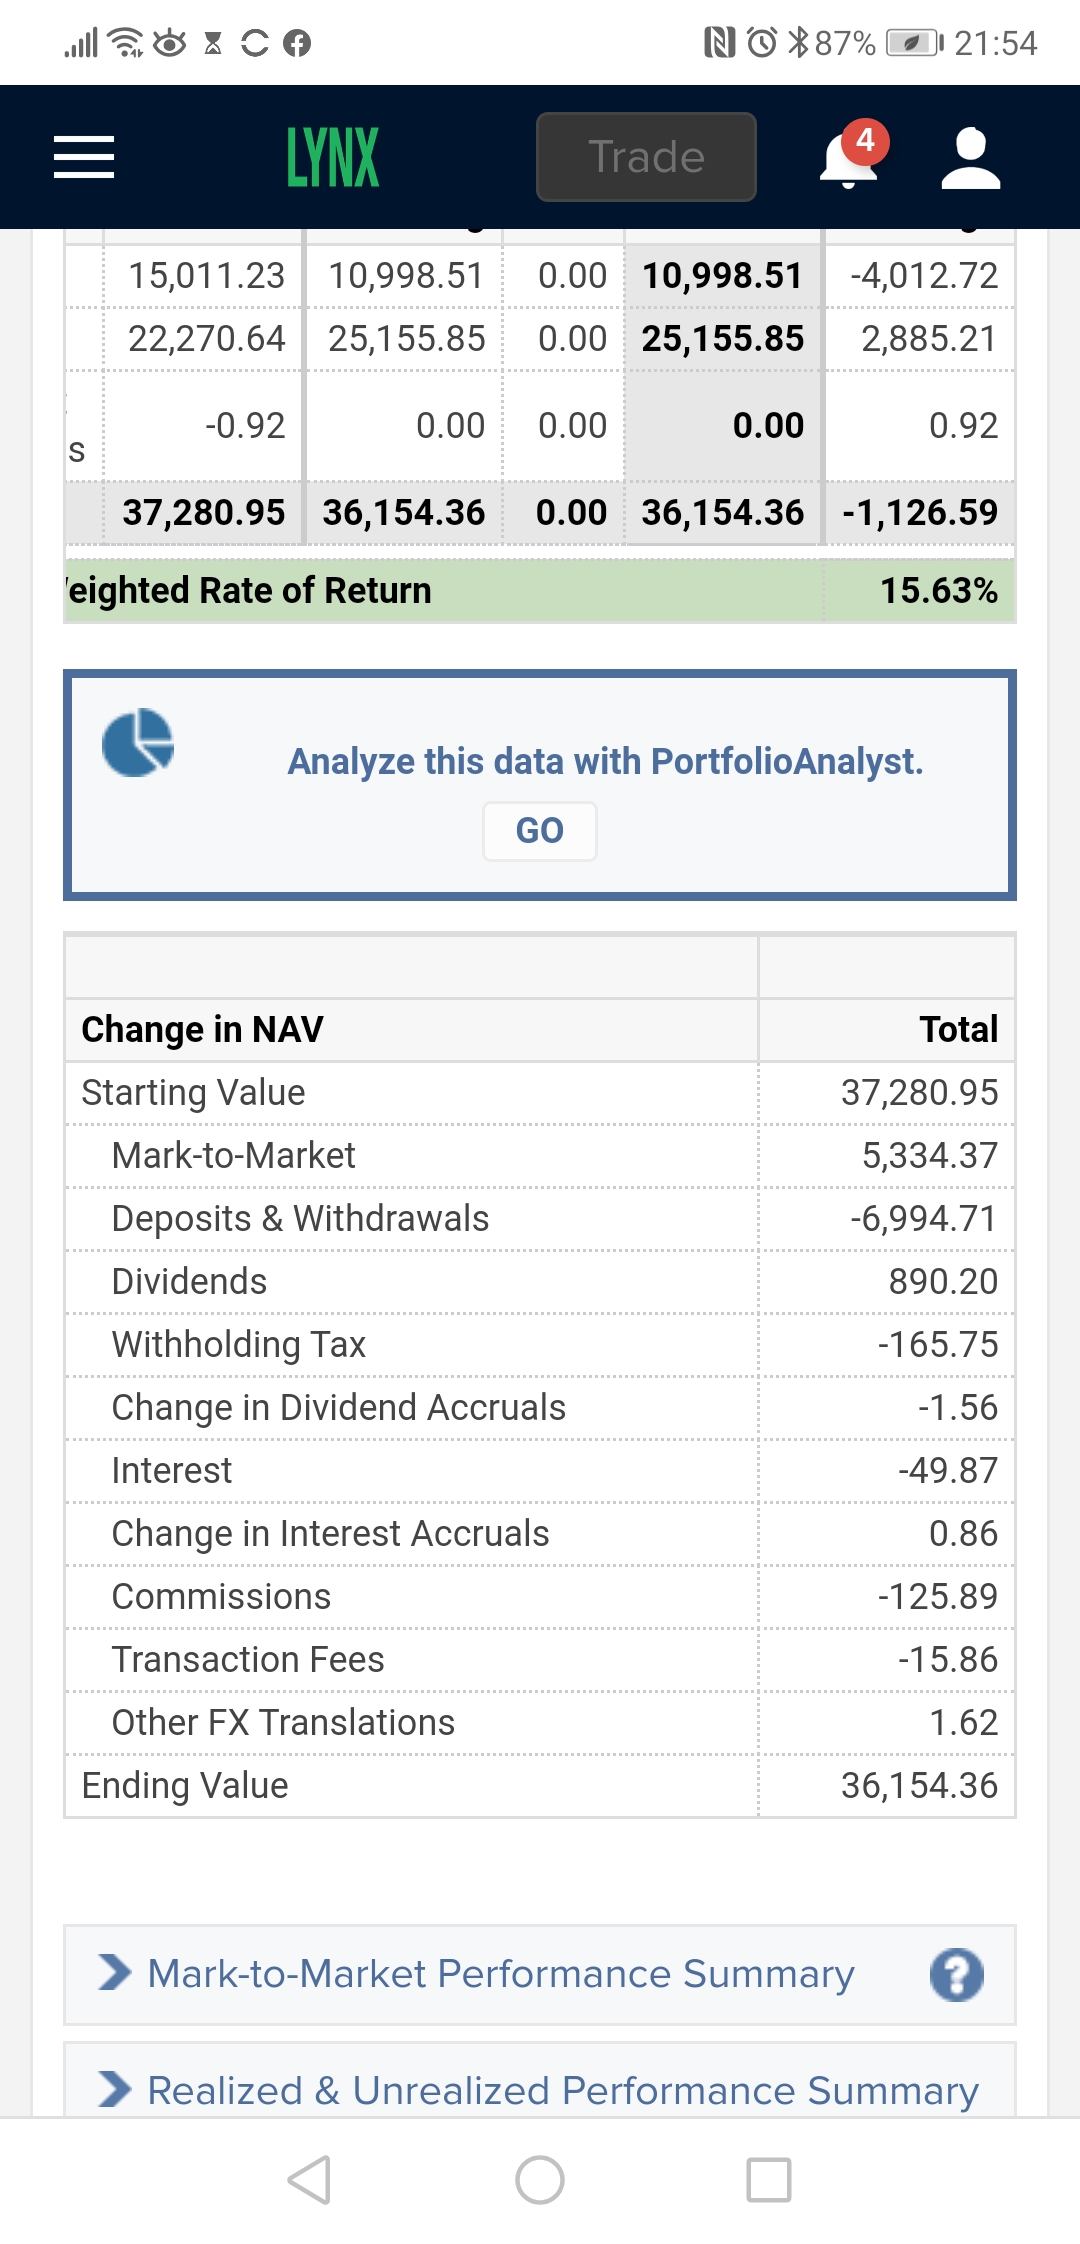Open the user profile icon
Image resolution: width=1080 pixels, height=2244 pixels.
(971, 157)
